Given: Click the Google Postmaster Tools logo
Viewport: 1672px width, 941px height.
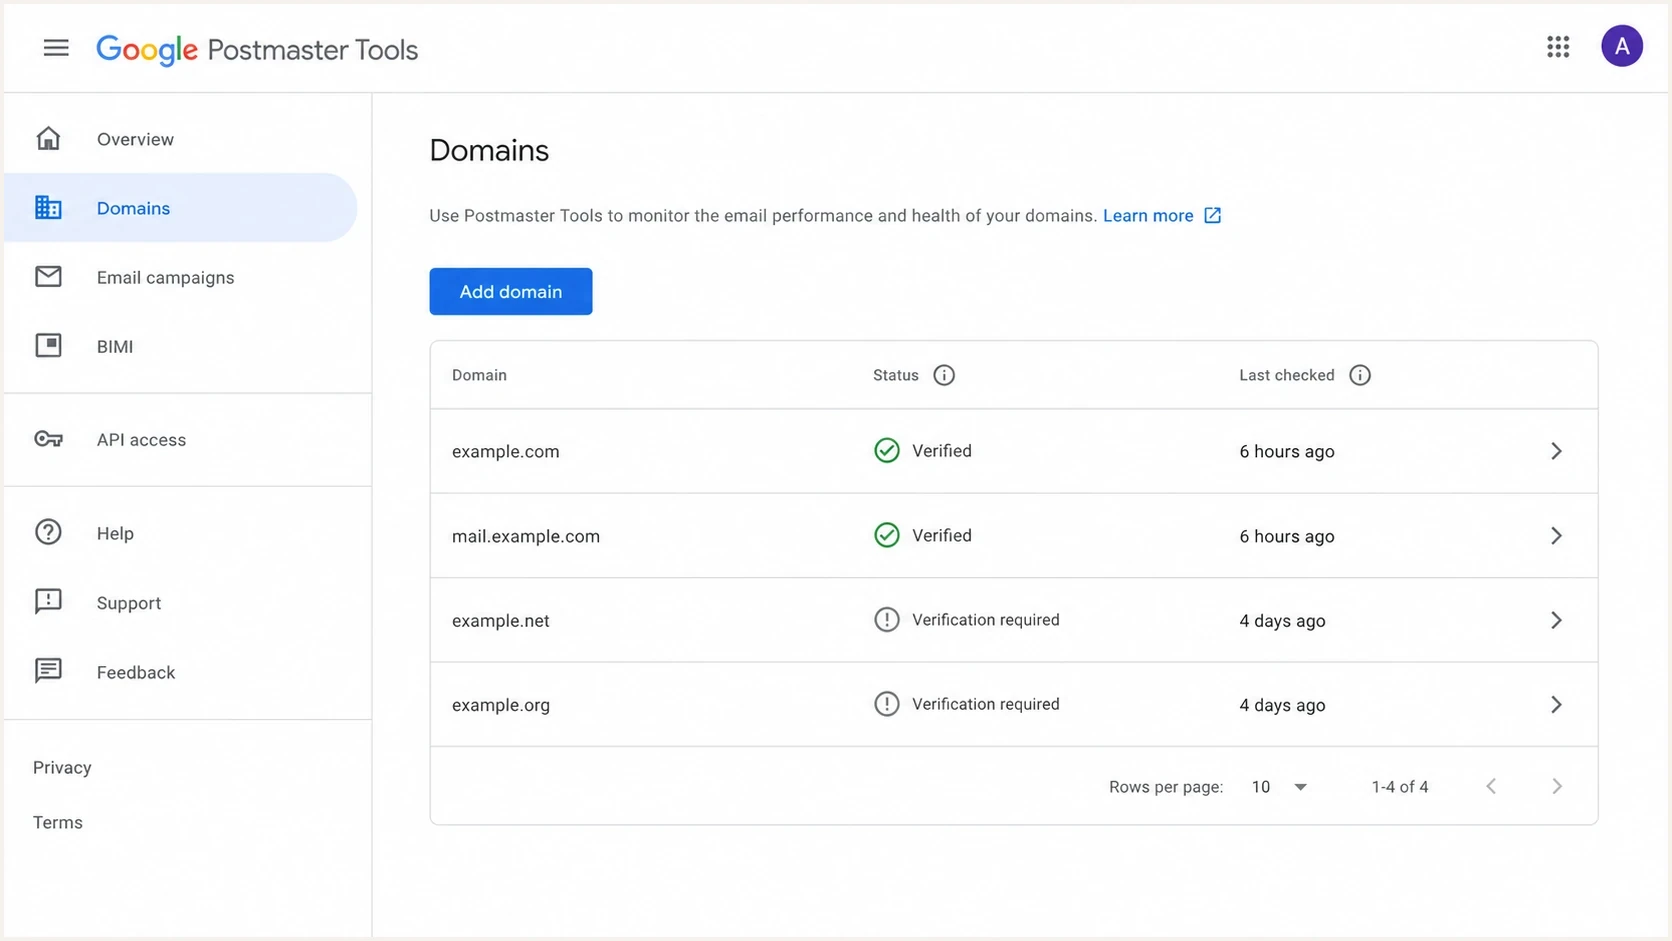Looking at the screenshot, I should click(257, 49).
